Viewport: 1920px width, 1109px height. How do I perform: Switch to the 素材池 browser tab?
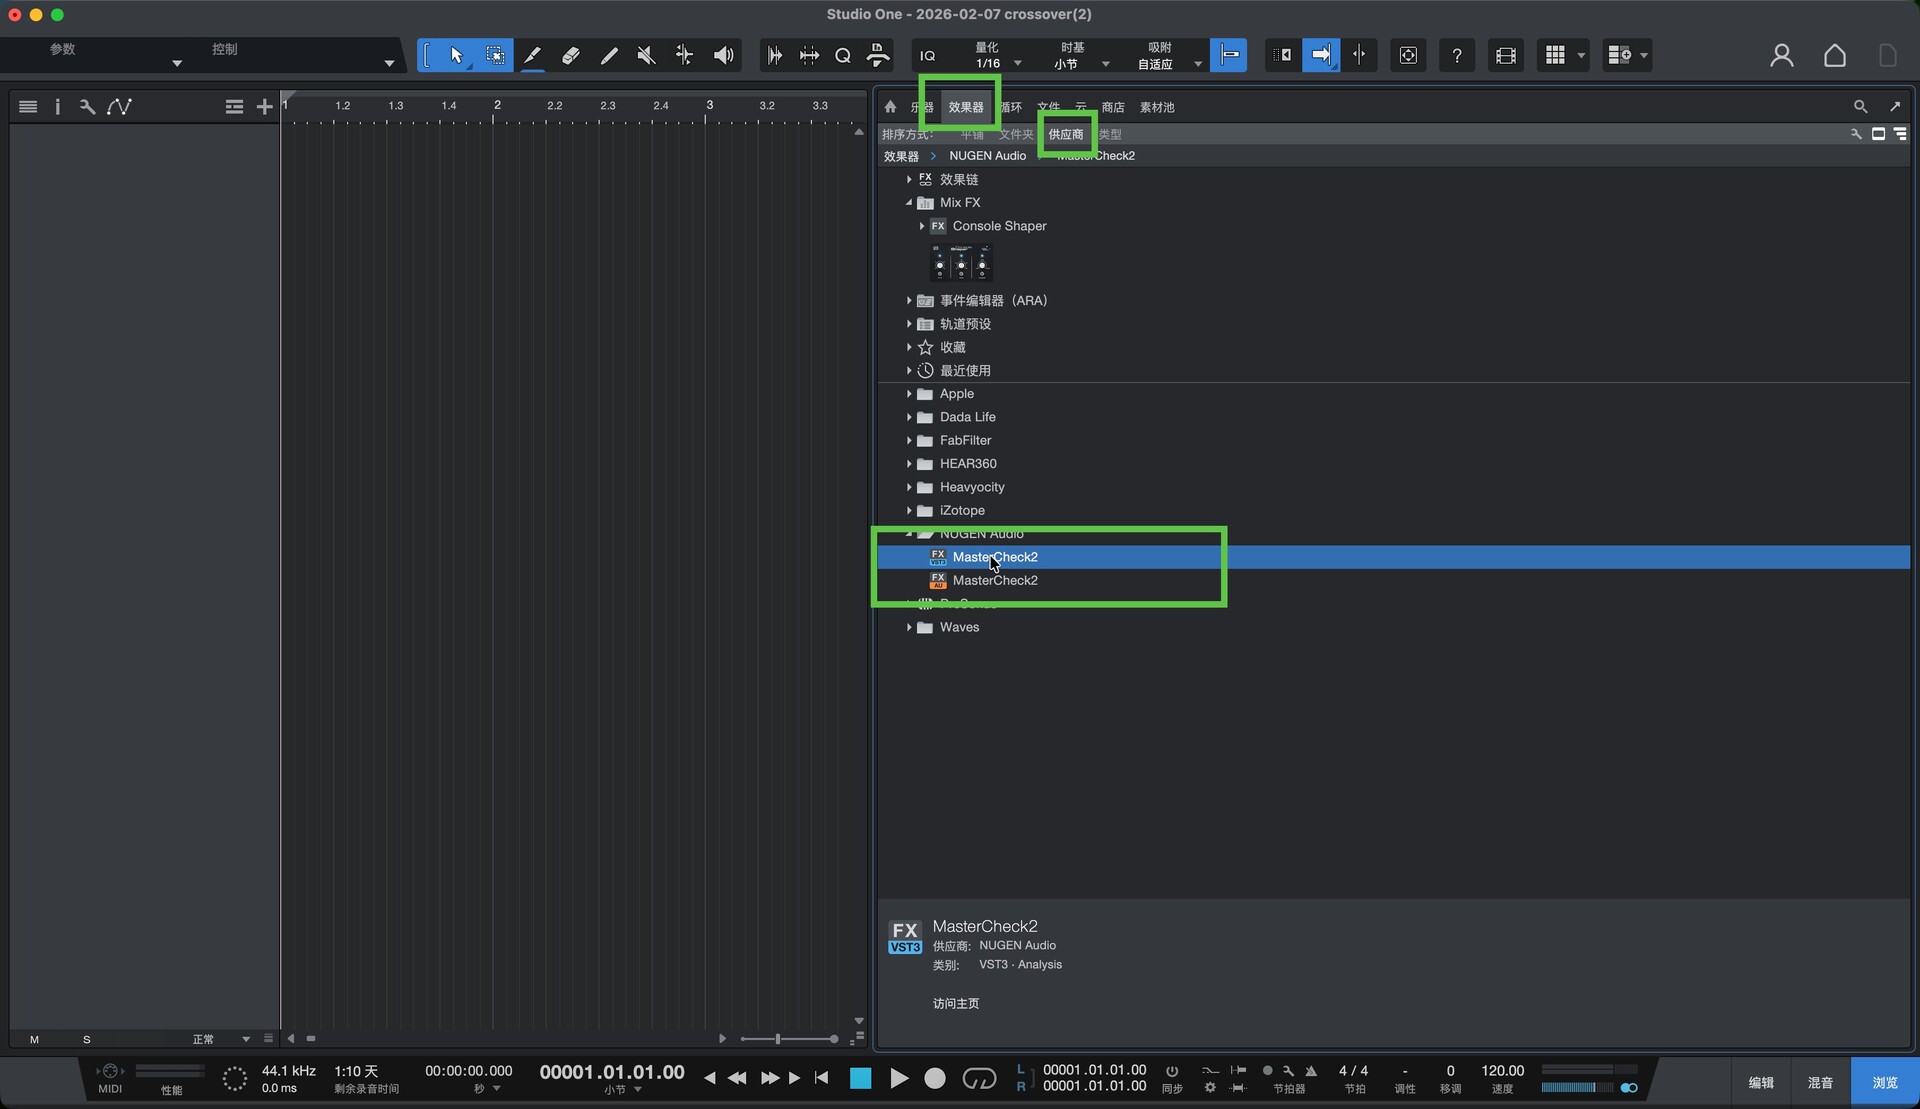pyautogui.click(x=1156, y=107)
